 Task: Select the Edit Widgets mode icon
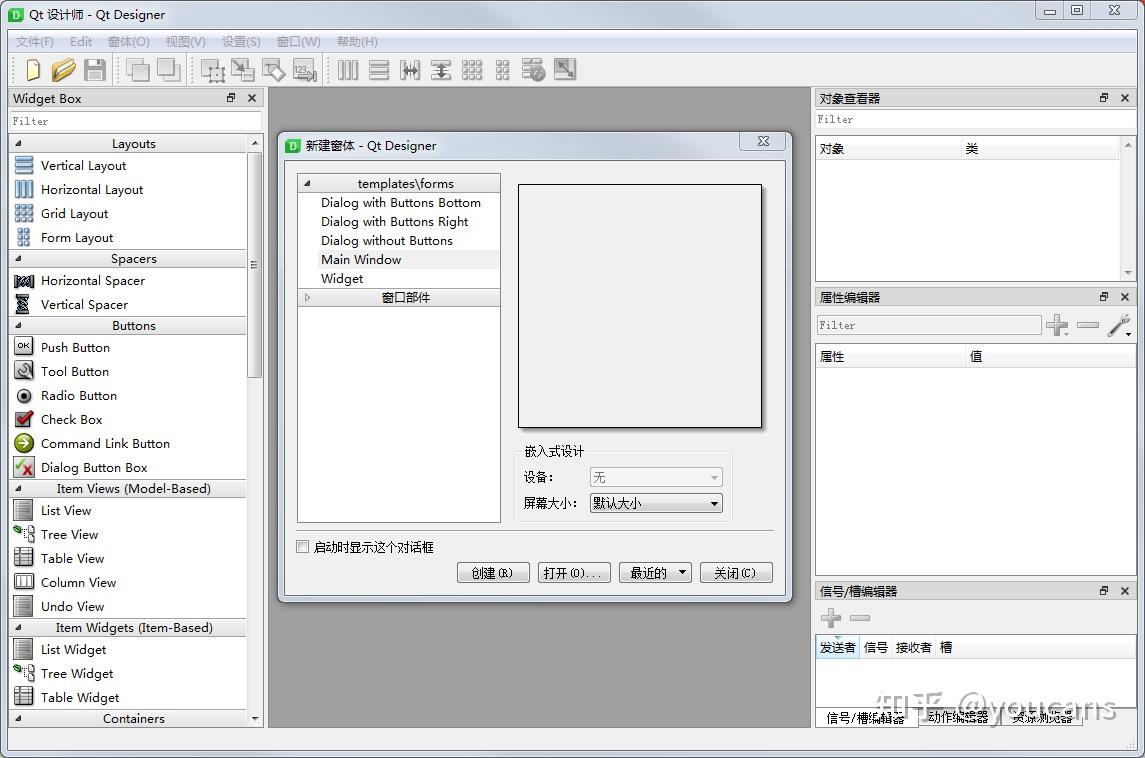pos(212,69)
